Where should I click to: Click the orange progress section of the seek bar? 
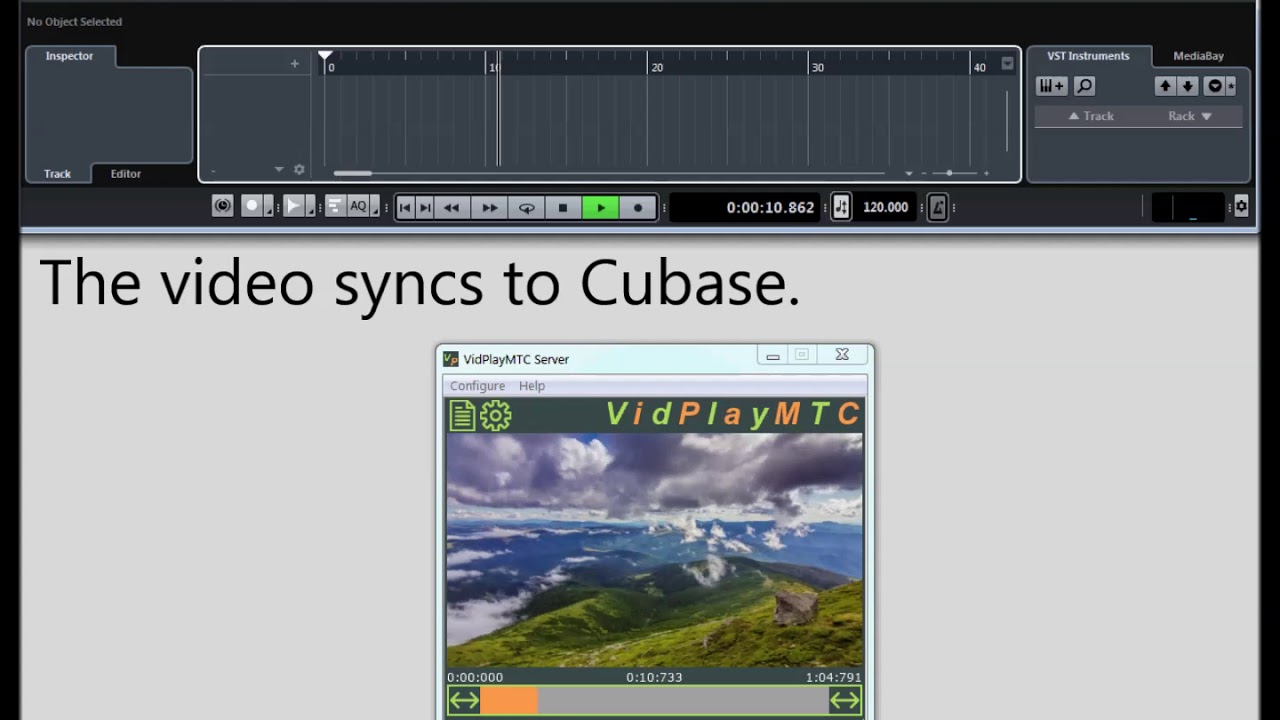[509, 701]
